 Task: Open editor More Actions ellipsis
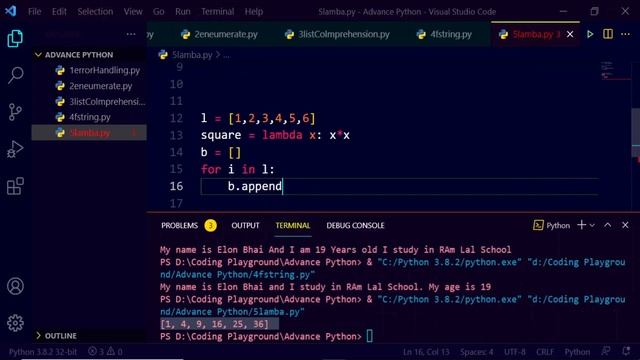coord(625,34)
